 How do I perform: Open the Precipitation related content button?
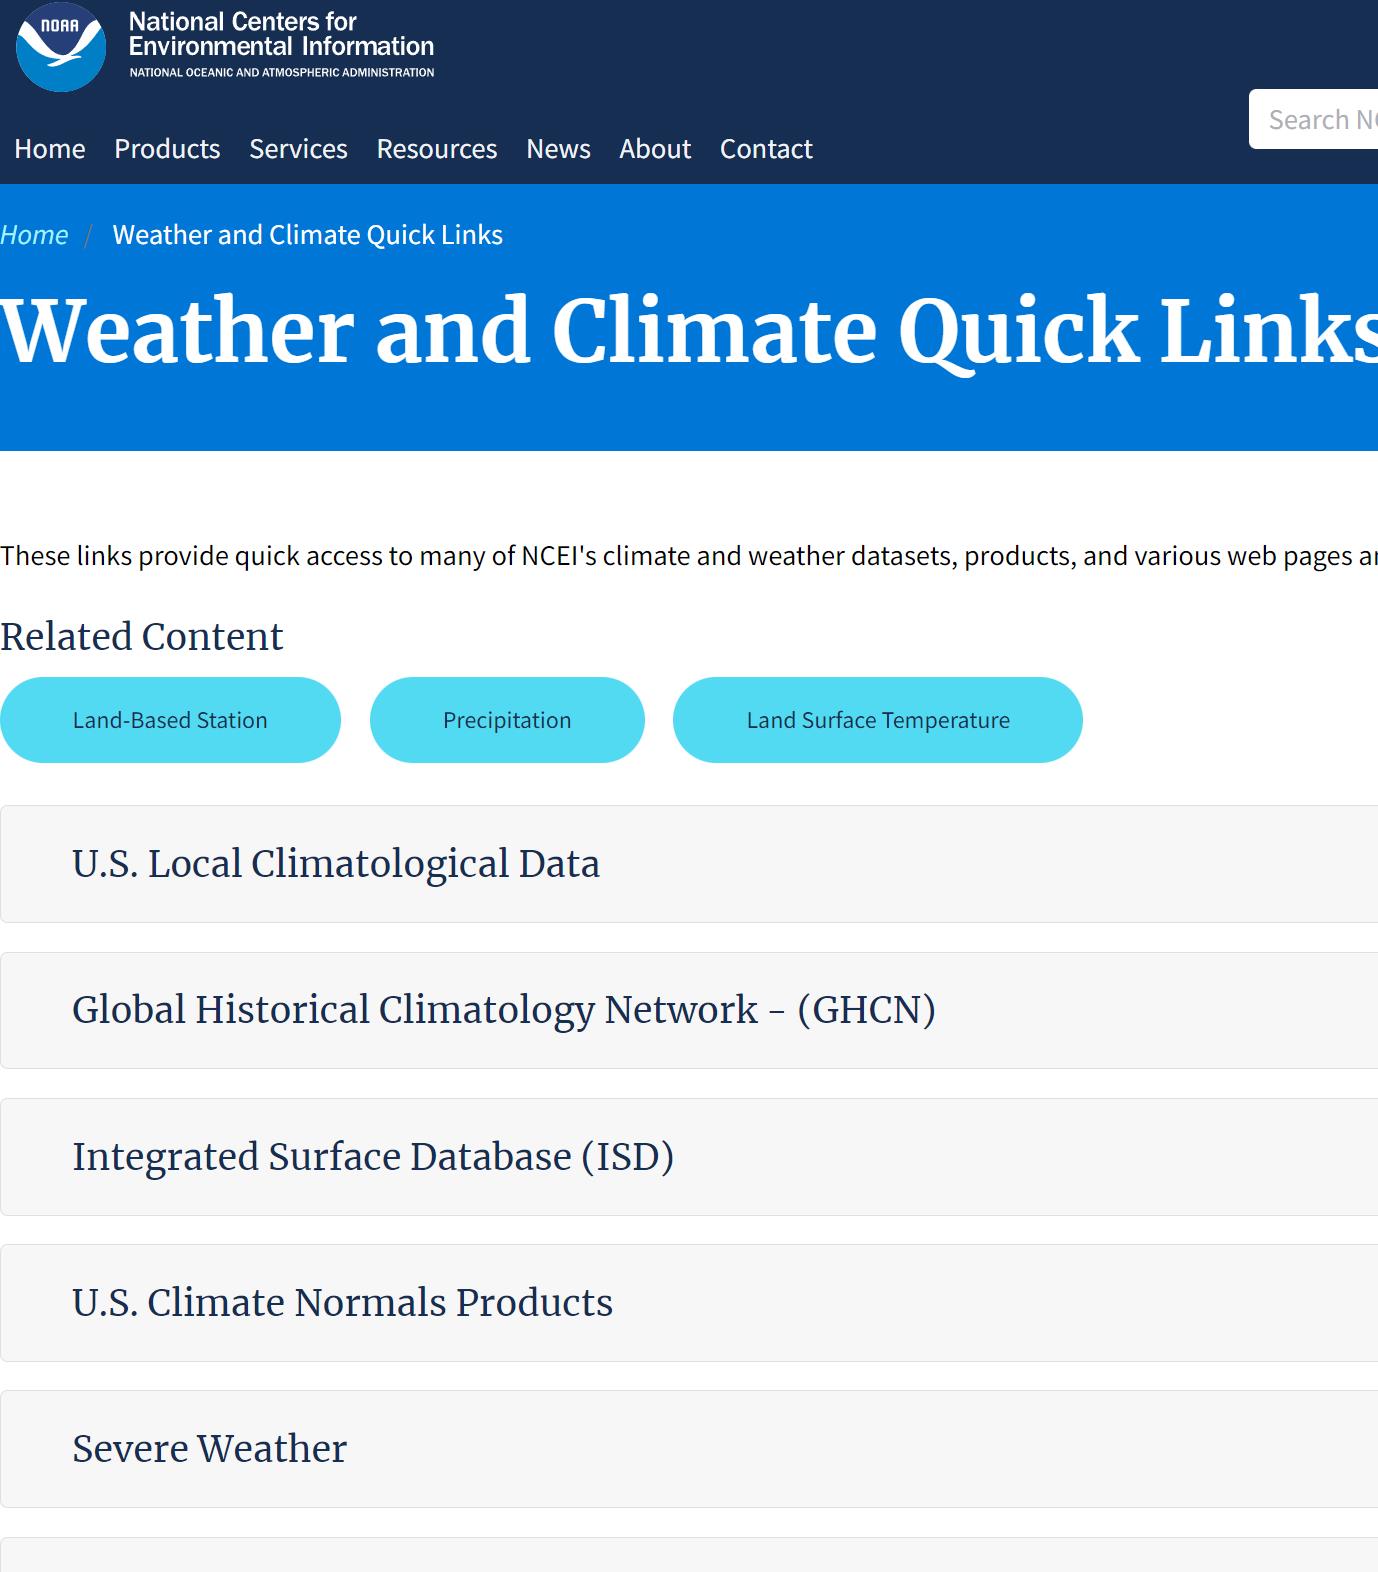507,720
